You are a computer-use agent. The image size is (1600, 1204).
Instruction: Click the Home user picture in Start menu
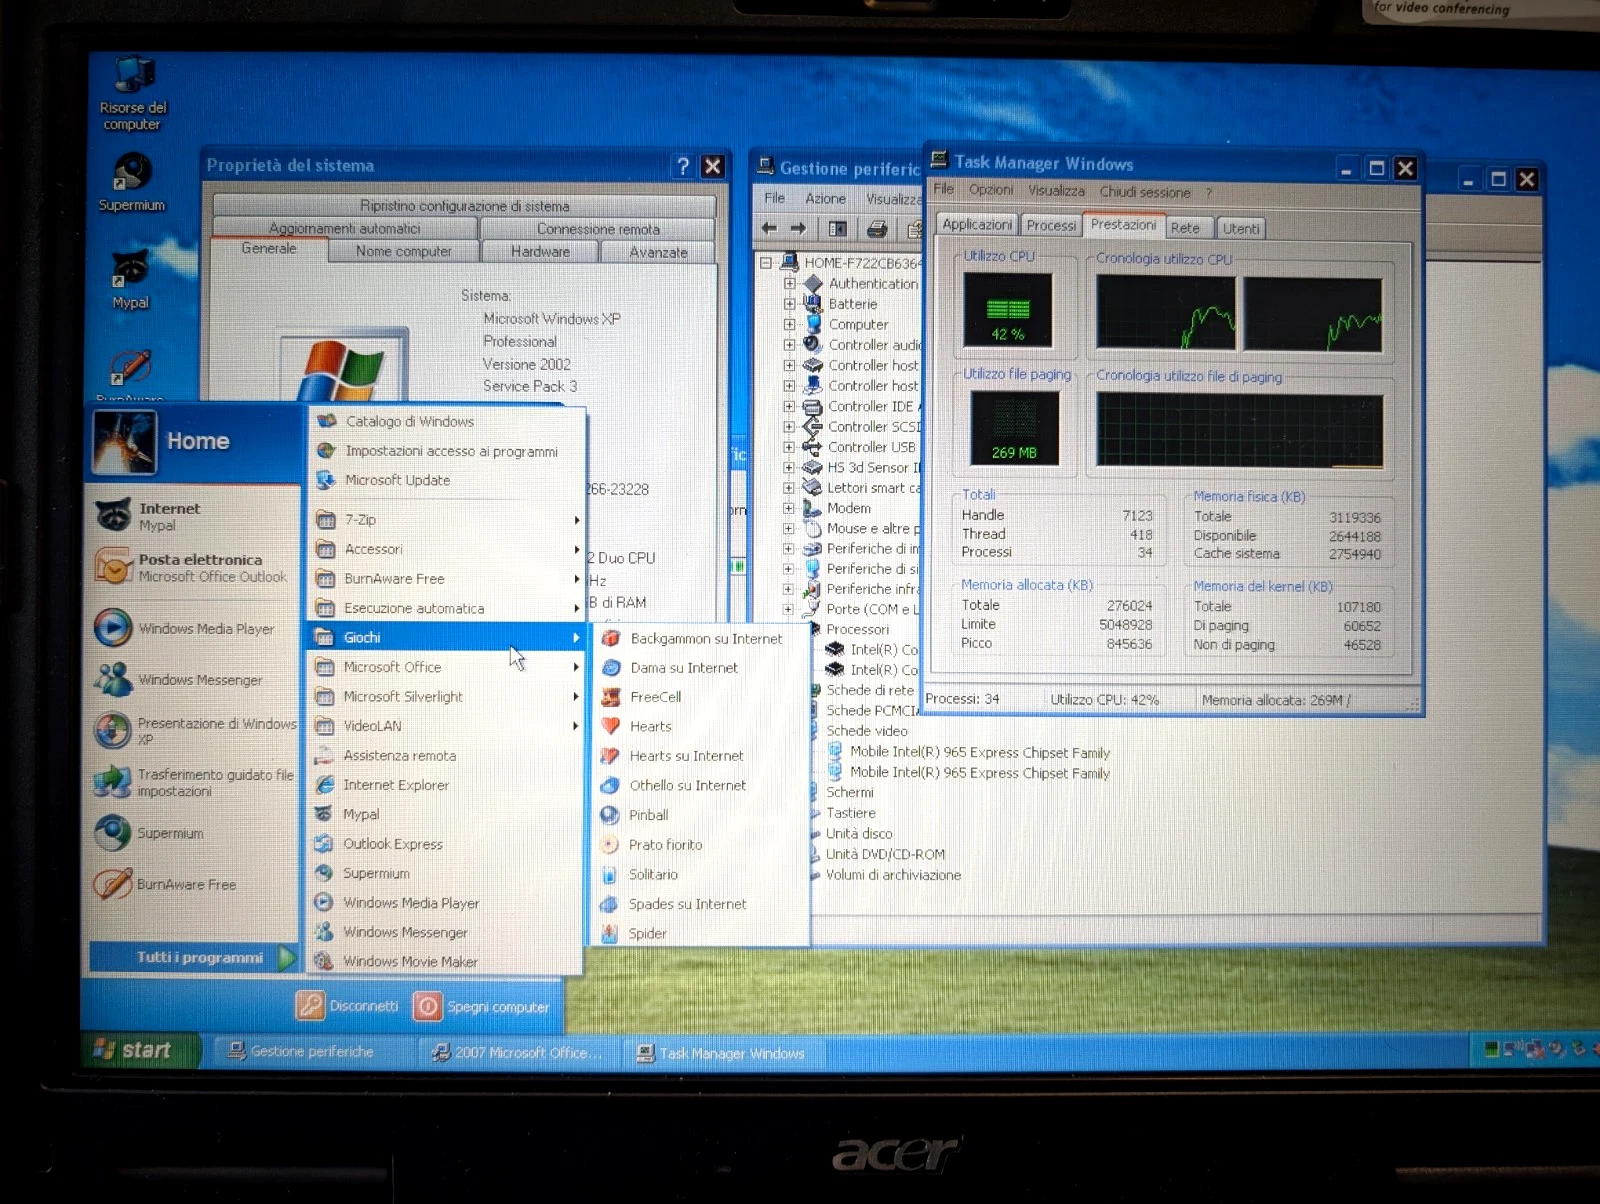(124, 442)
